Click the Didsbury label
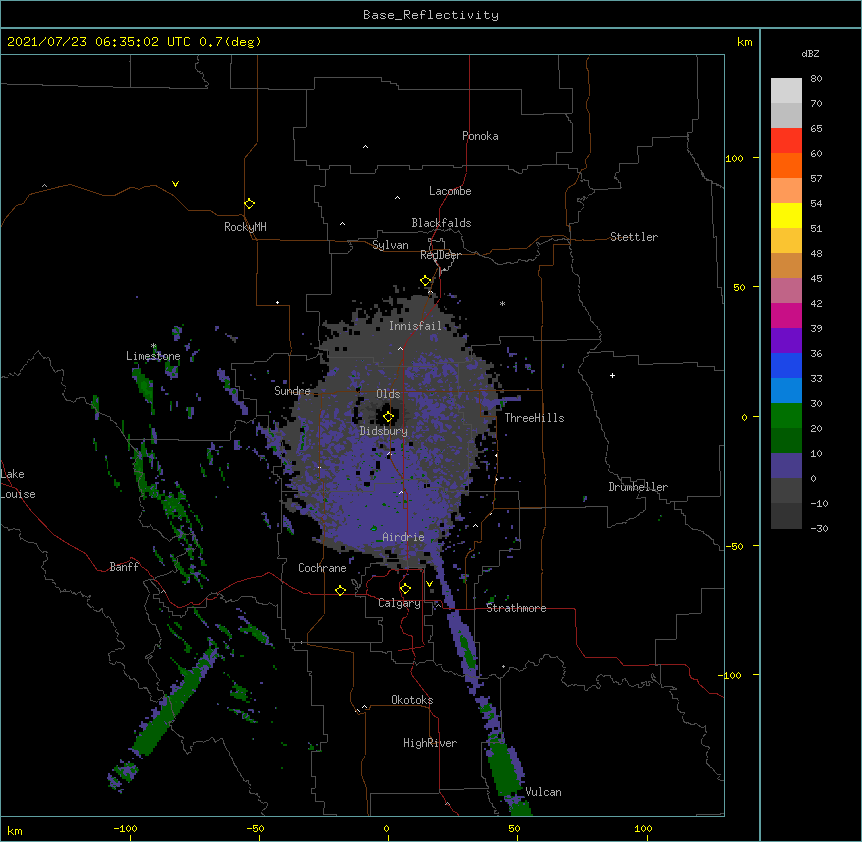The height and width of the screenshot is (842, 862). (x=383, y=431)
